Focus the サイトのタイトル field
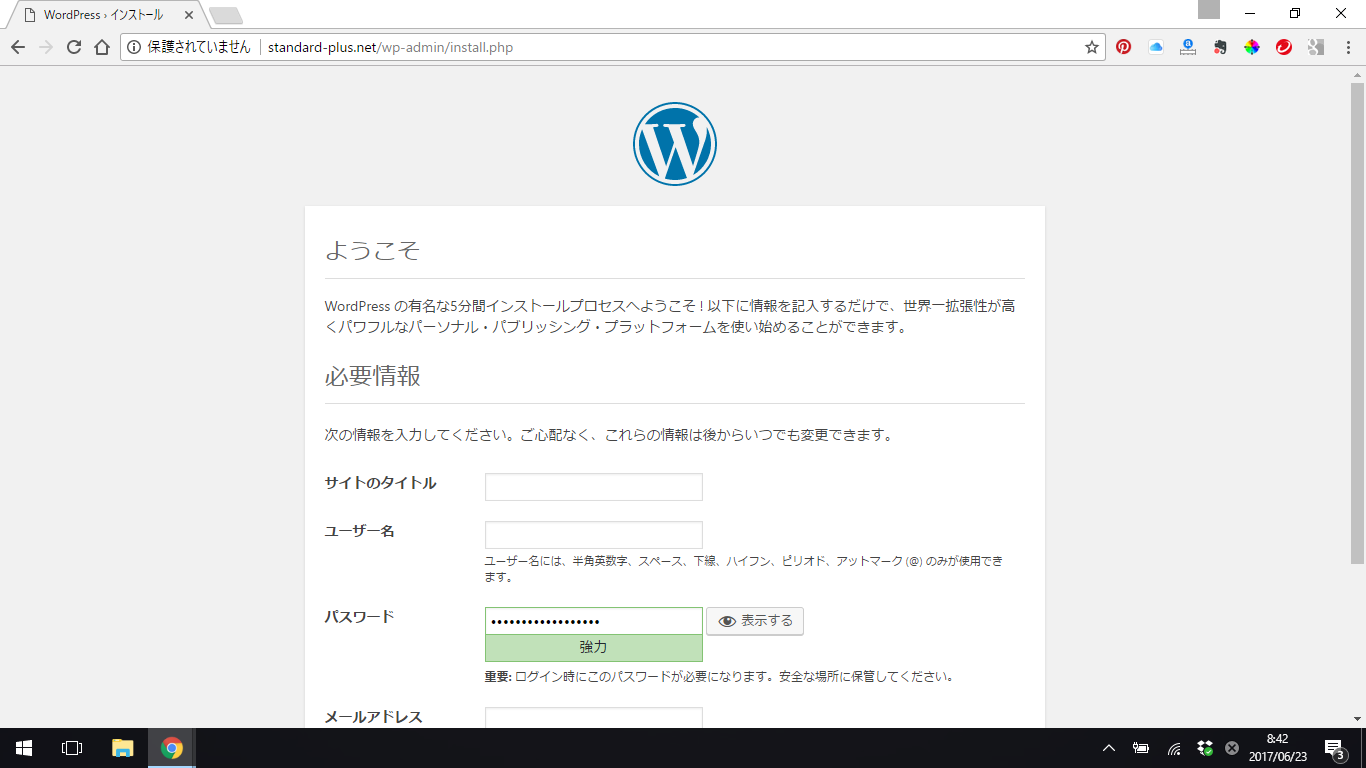Viewport: 1366px width, 768px height. click(x=594, y=487)
